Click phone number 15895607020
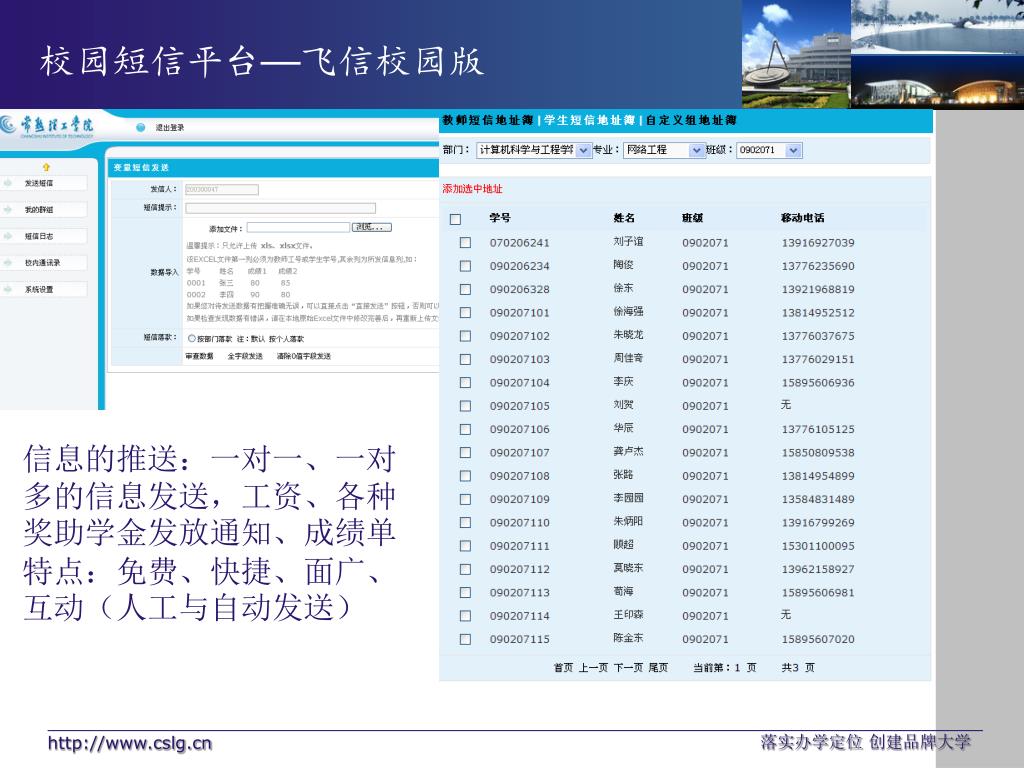 point(818,639)
